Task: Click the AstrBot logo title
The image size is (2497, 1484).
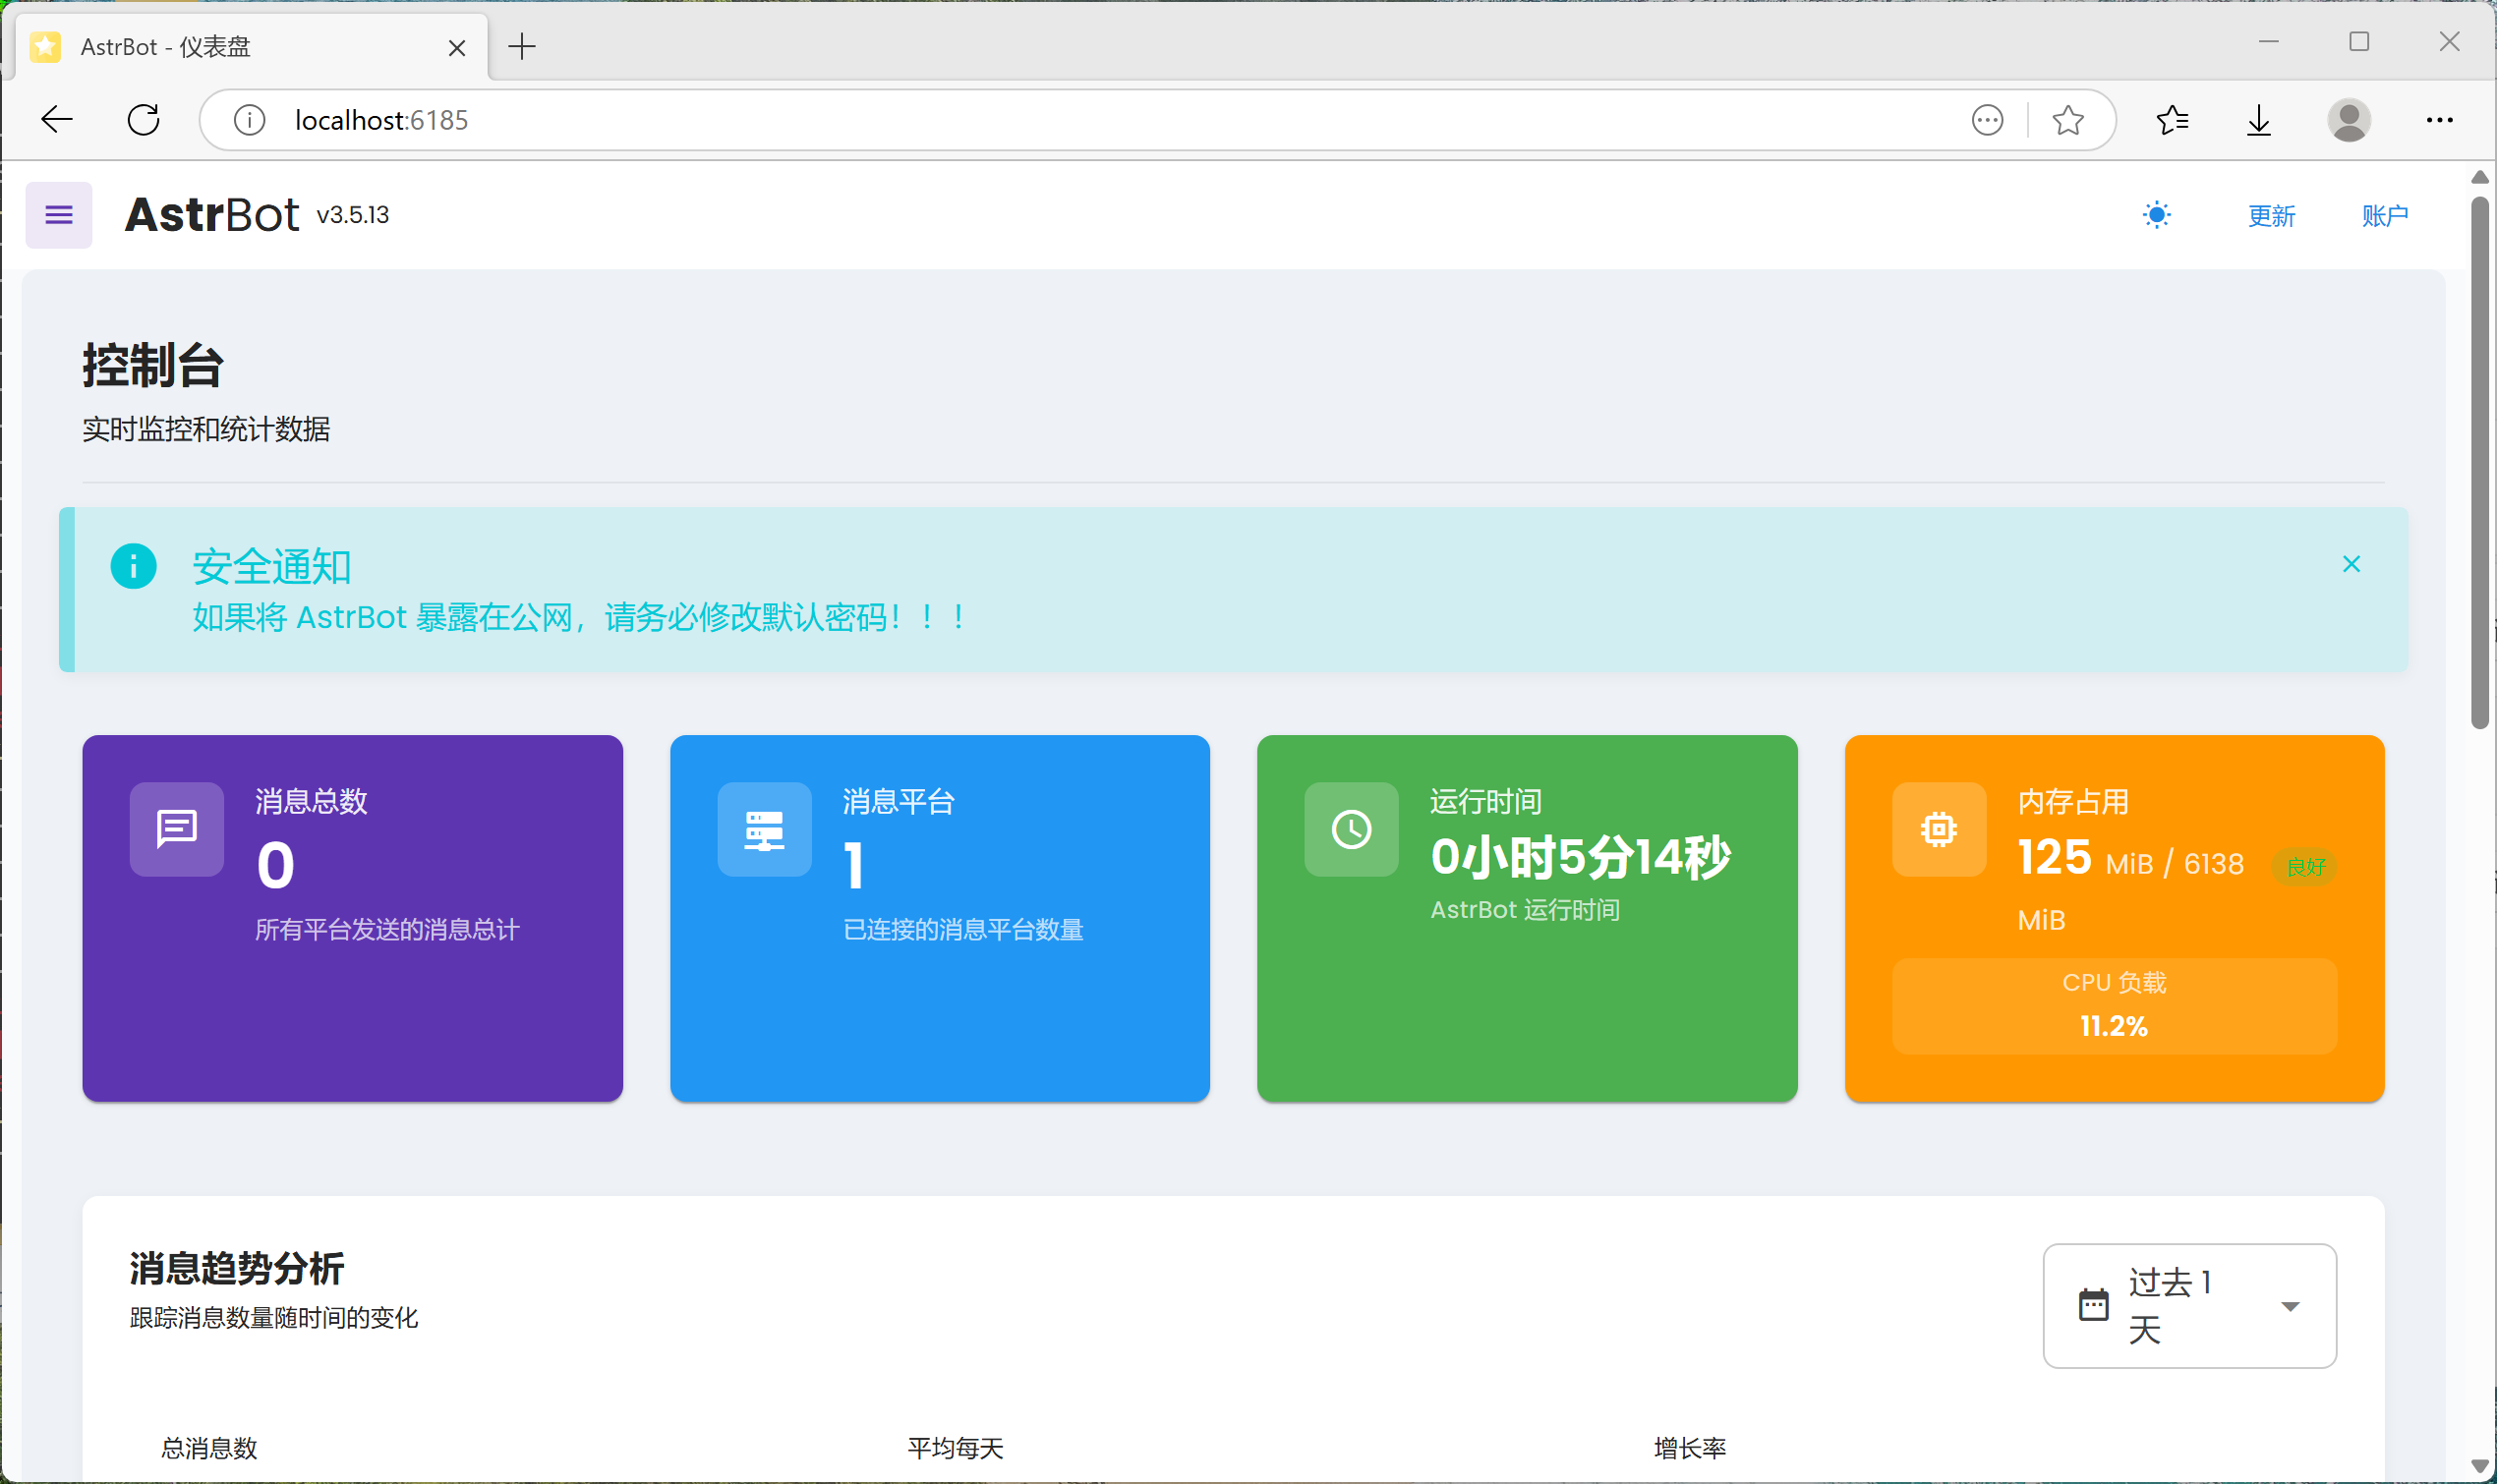Action: click(x=211, y=214)
